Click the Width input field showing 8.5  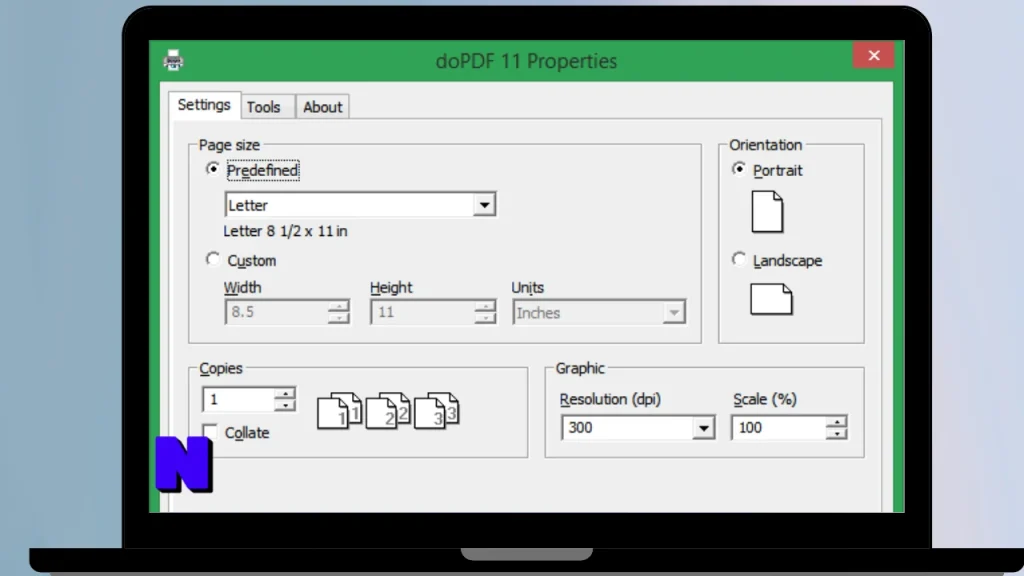point(276,312)
